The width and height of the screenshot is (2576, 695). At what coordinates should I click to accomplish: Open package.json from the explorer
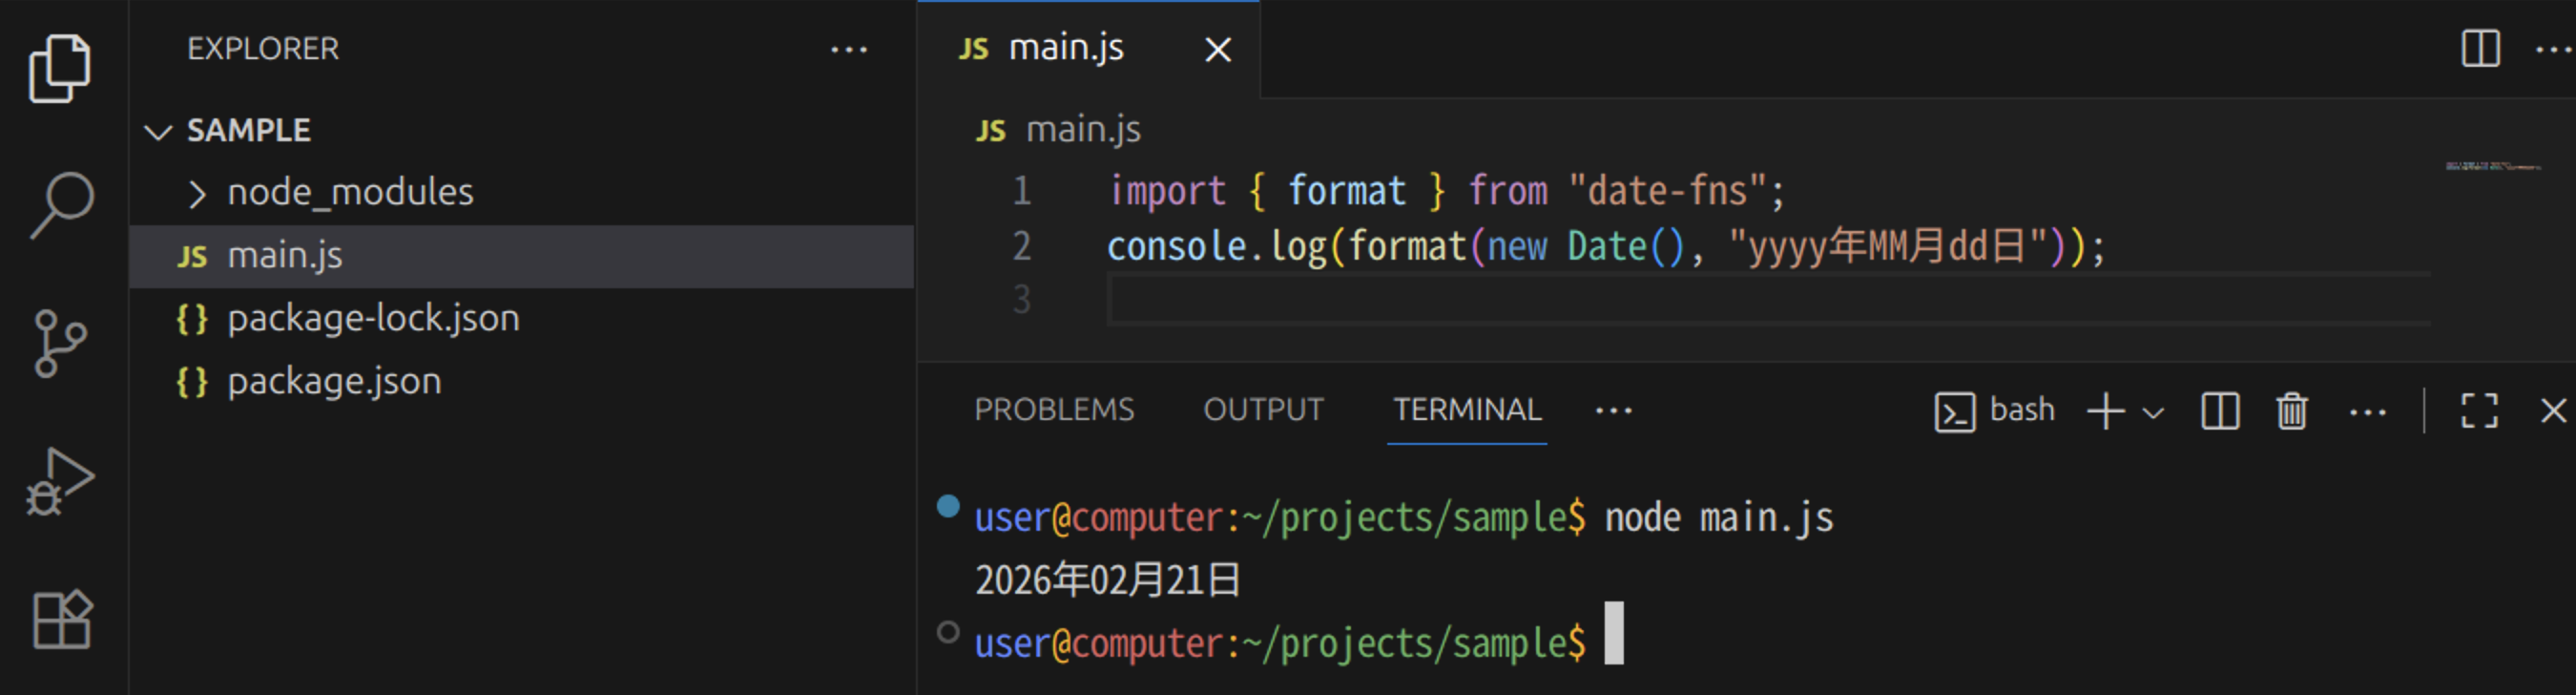334,381
